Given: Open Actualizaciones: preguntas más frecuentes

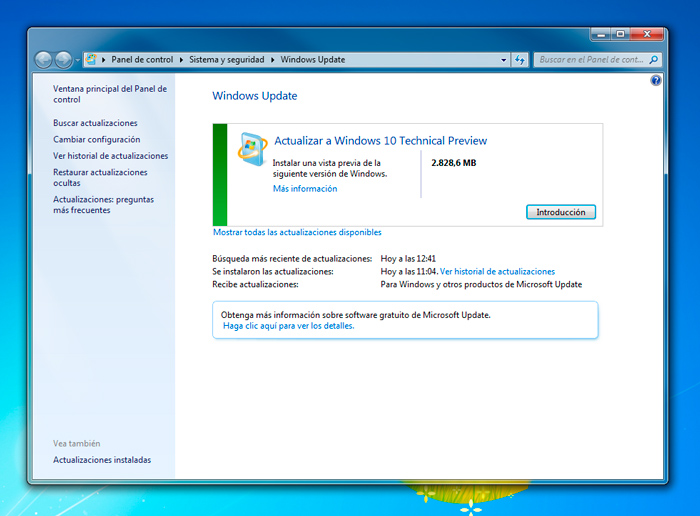Looking at the screenshot, I should click(x=103, y=204).
